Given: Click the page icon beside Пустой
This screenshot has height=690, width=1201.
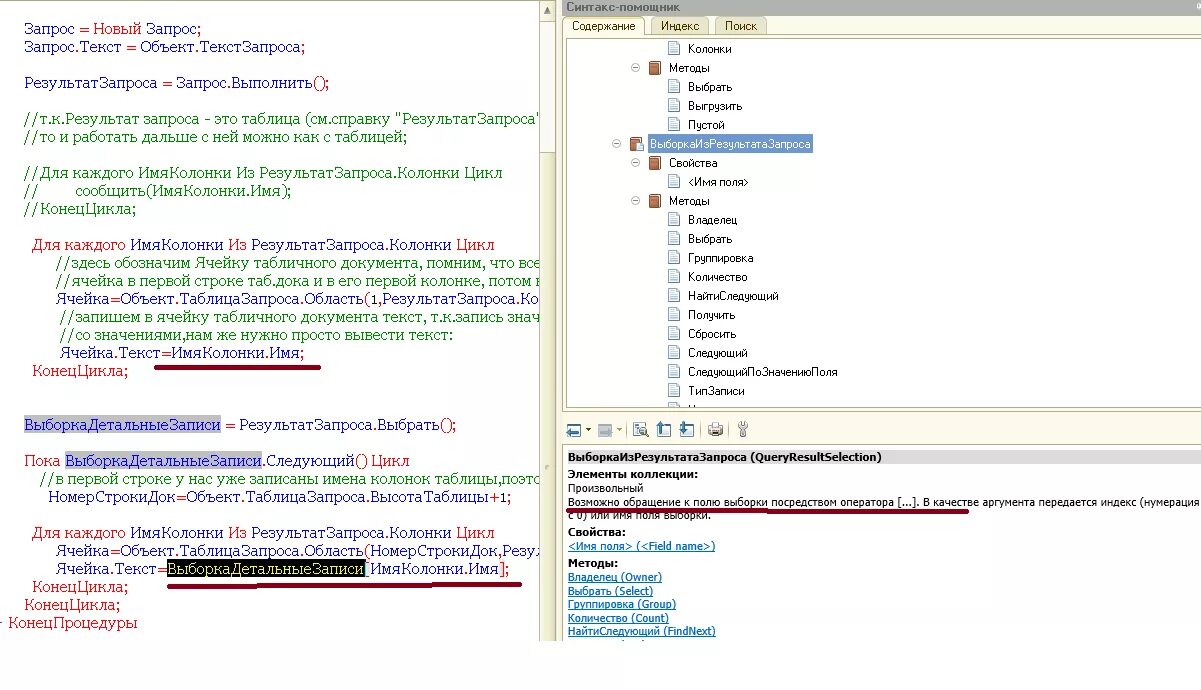Looking at the screenshot, I should [x=674, y=124].
